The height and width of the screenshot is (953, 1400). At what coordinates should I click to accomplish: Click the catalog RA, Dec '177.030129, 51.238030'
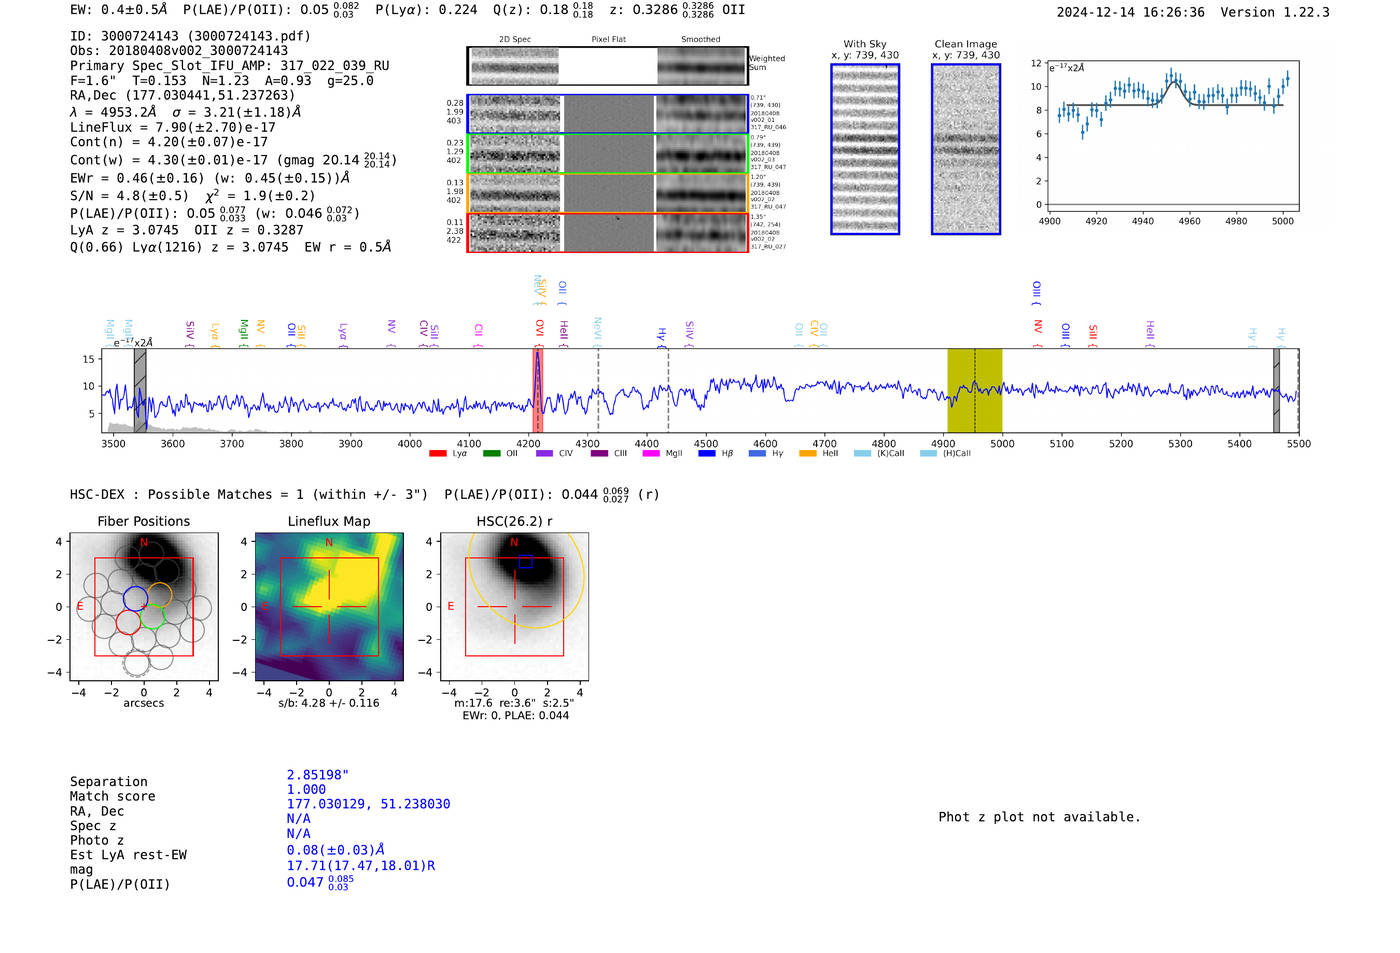[369, 804]
